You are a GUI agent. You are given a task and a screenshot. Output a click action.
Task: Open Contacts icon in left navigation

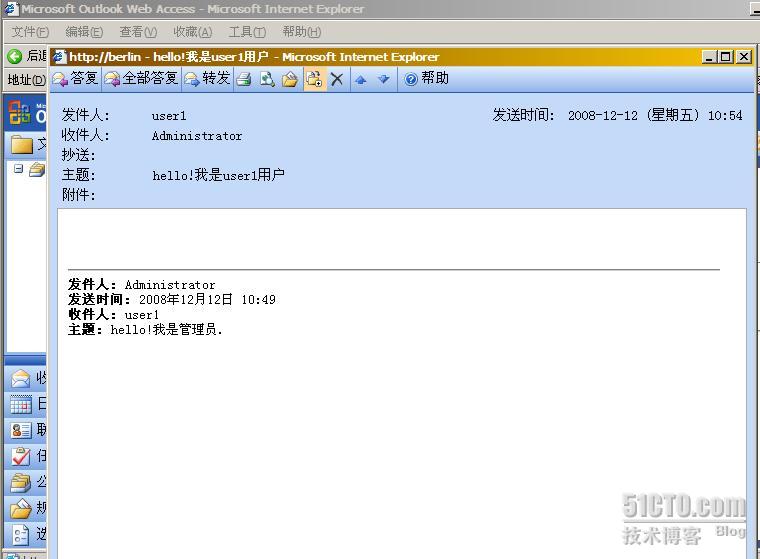[x=21, y=430]
